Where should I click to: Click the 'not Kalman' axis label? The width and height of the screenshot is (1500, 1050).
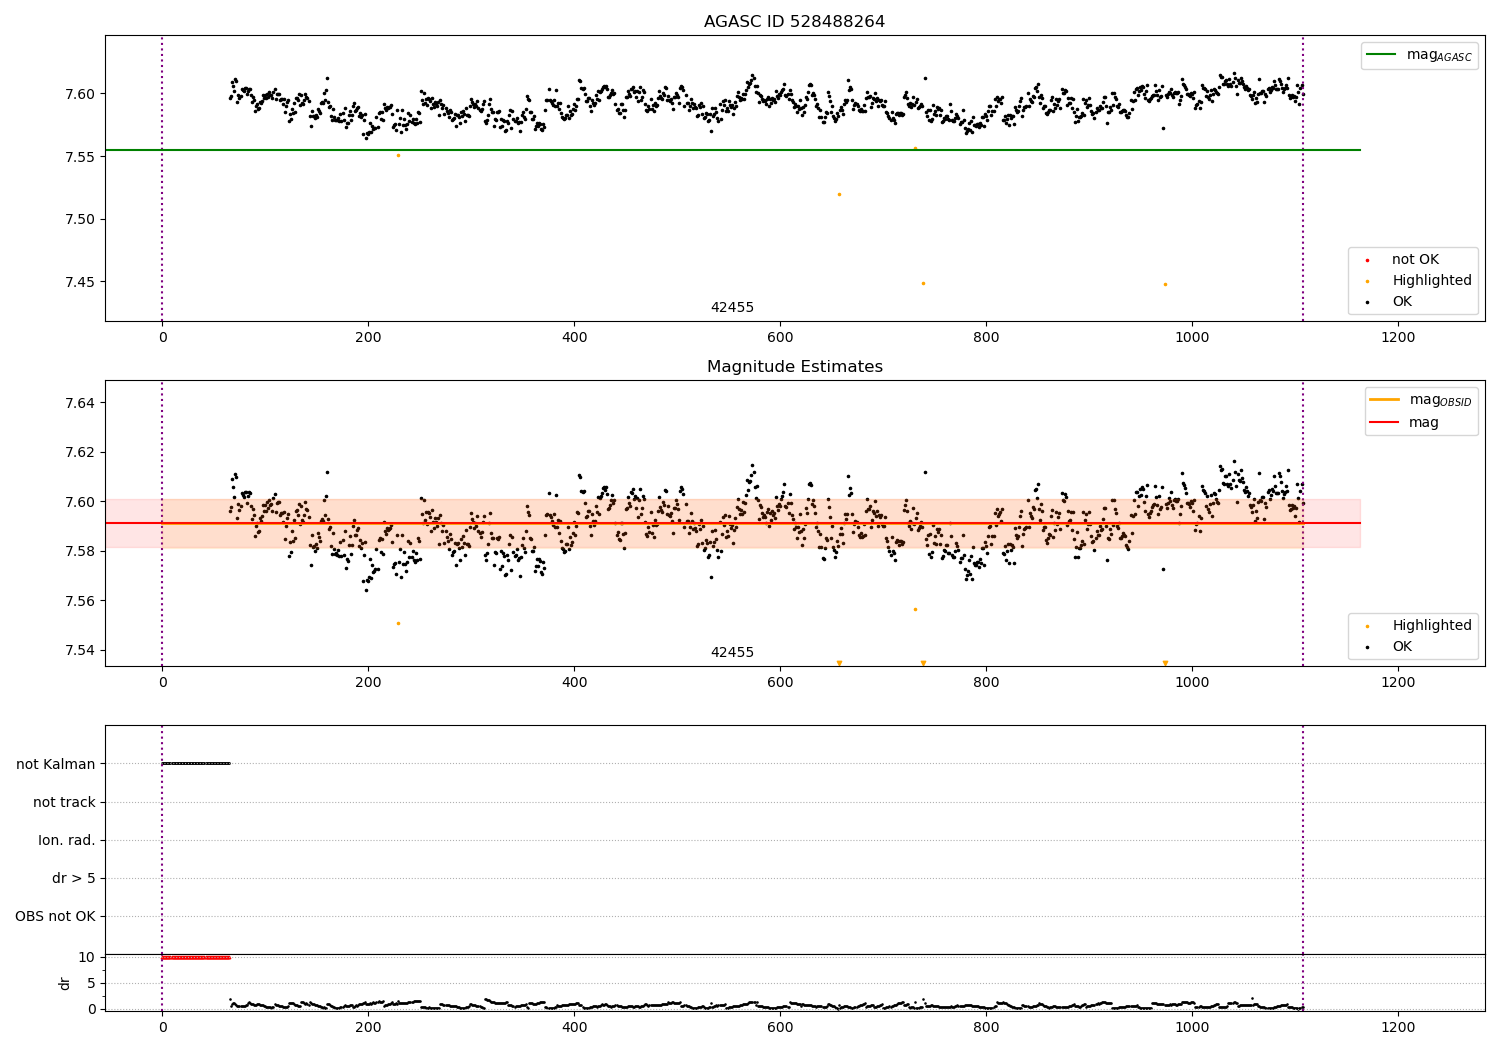[x=56, y=764]
